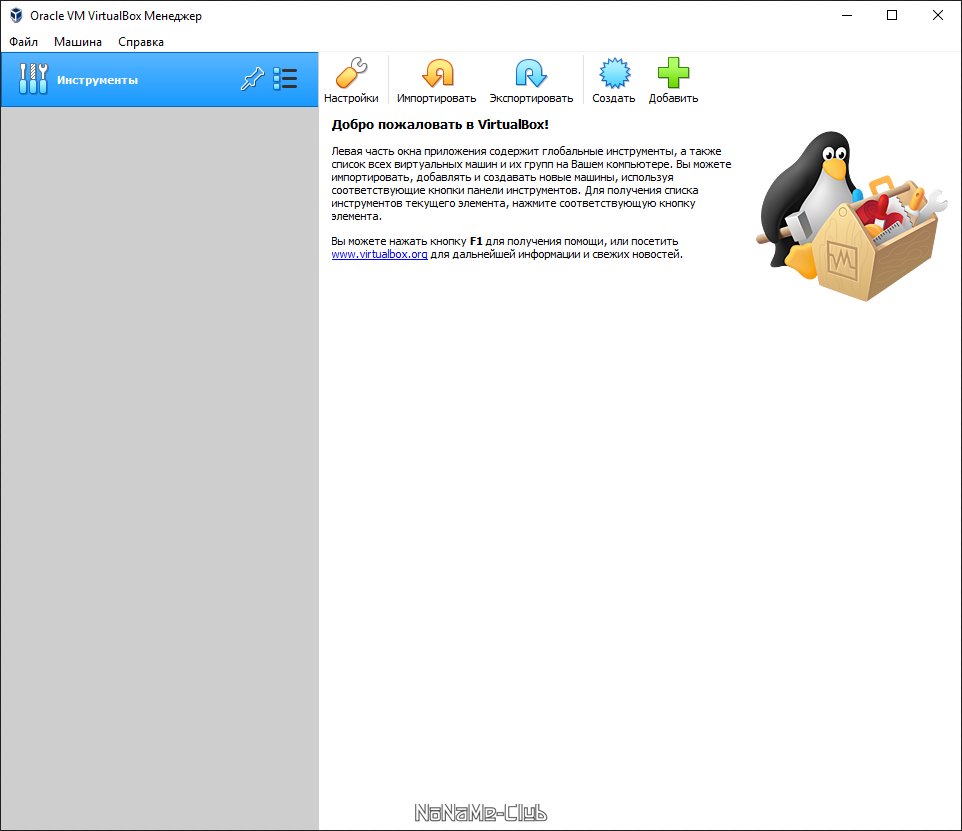
Task: Click the Экспортировать export arrow icon
Action: [x=531, y=73]
